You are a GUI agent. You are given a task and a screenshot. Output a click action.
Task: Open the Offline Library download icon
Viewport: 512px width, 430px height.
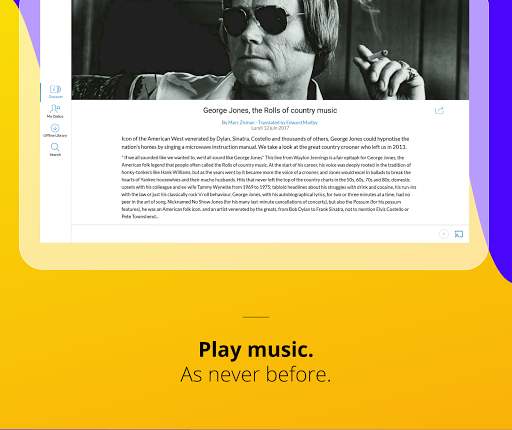55,128
